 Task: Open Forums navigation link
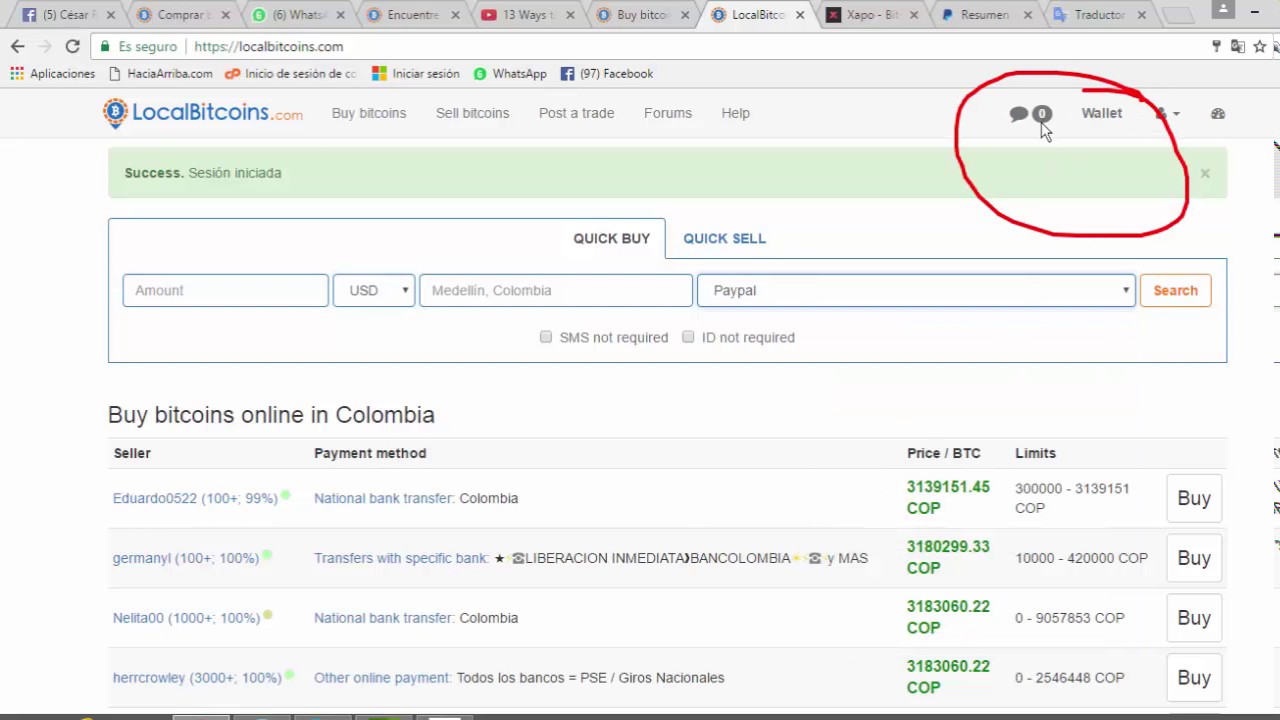tap(668, 113)
